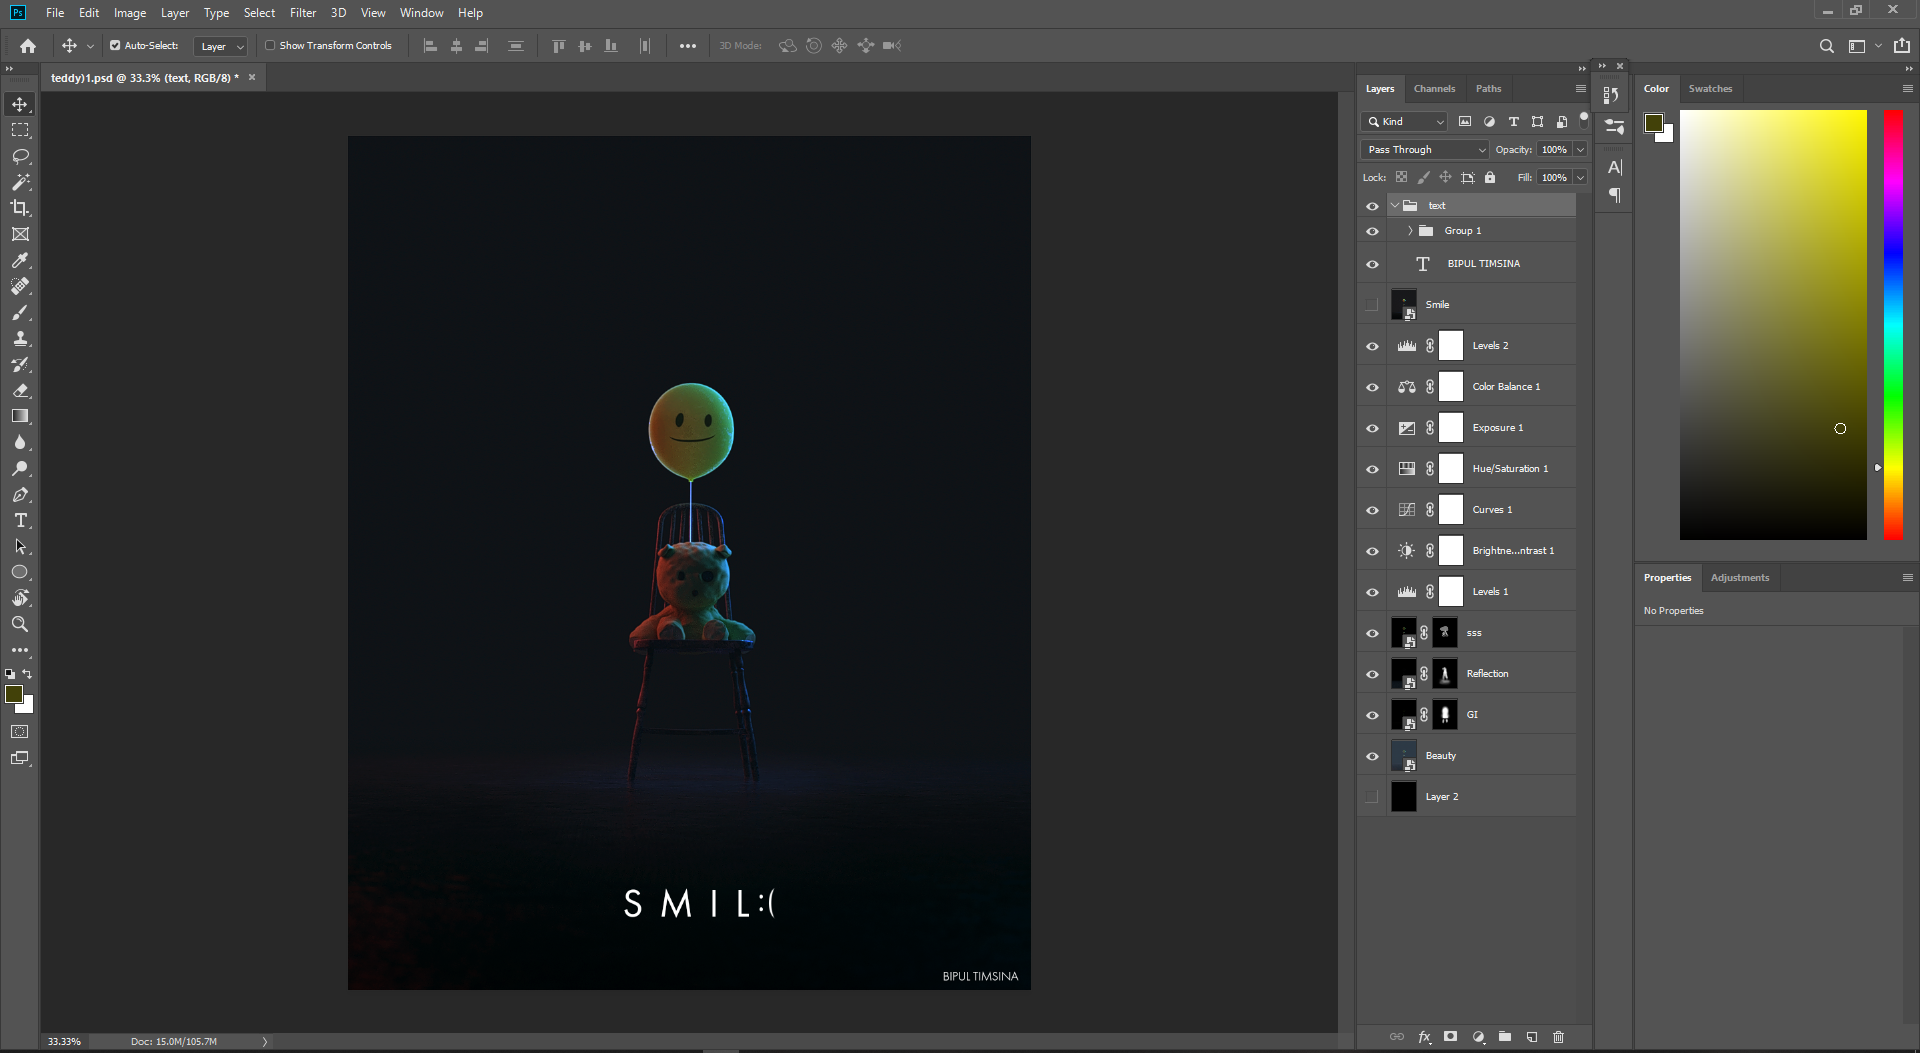Select the Lasso tool
The width and height of the screenshot is (1920, 1053).
[20, 156]
